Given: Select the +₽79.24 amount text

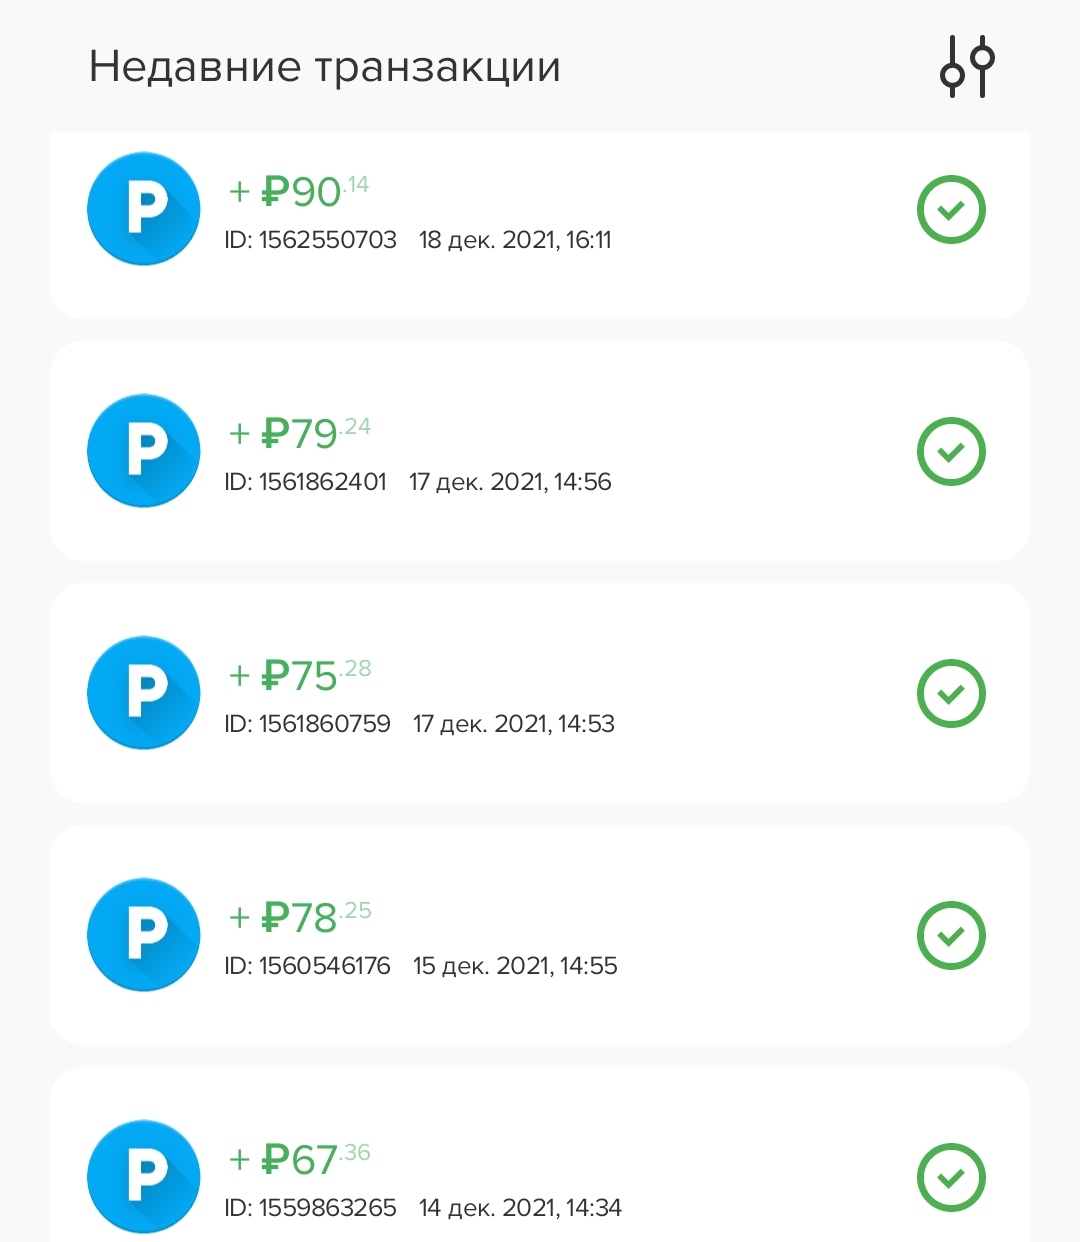Looking at the screenshot, I should (299, 433).
